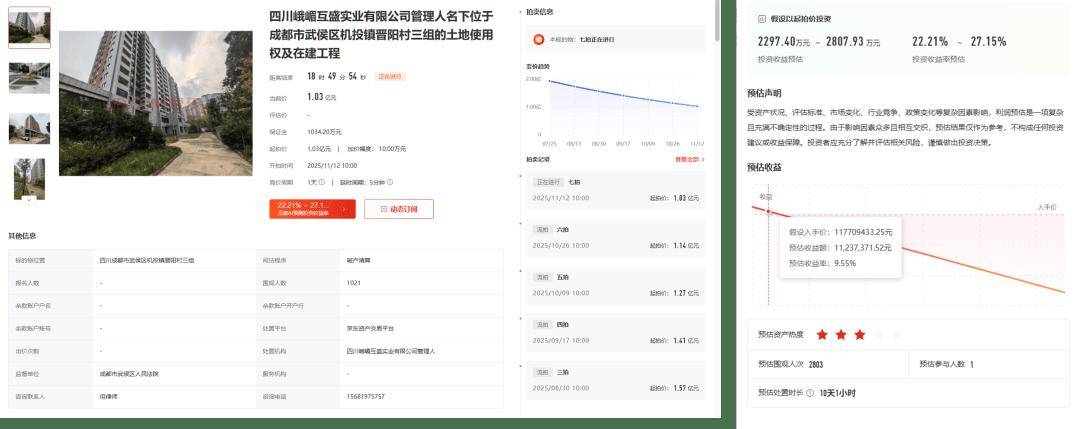This screenshot has height=429, width=1080.
Task: Click the info icon next to 竞价周期 1天
Action: pos(322,182)
